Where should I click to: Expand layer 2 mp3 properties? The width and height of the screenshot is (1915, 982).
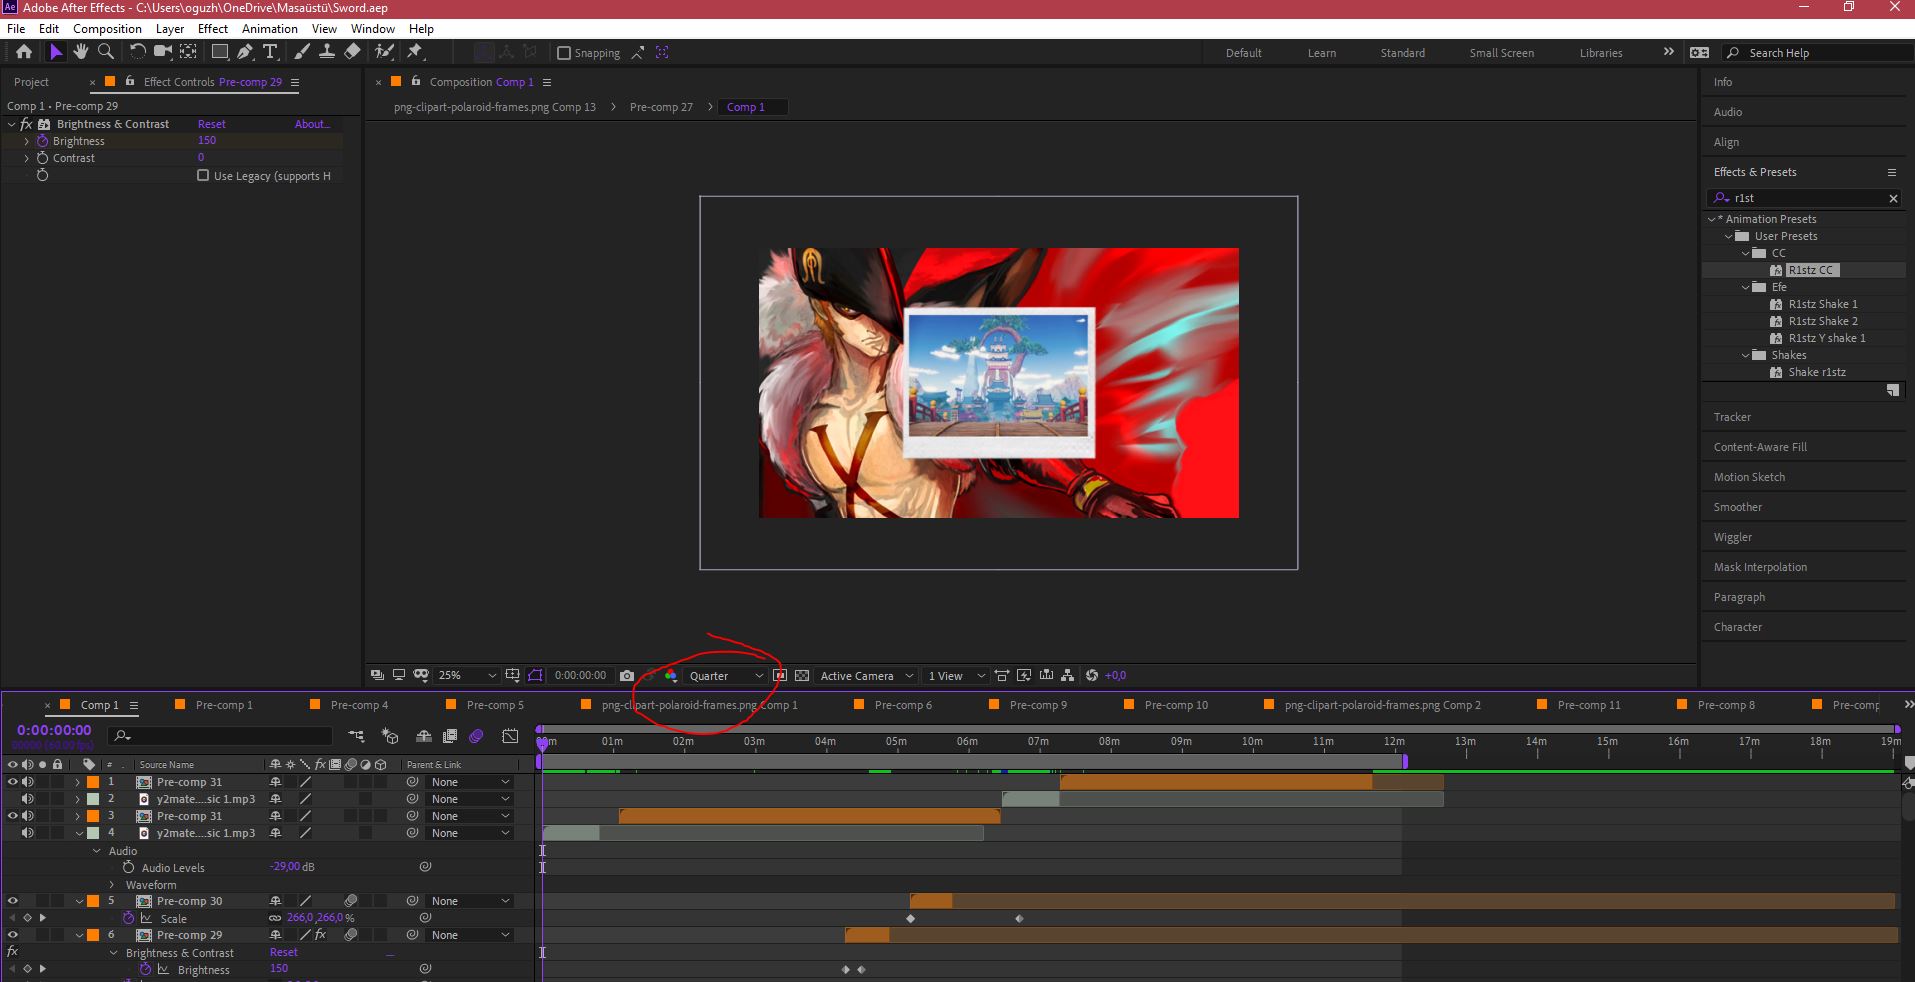click(x=78, y=799)
